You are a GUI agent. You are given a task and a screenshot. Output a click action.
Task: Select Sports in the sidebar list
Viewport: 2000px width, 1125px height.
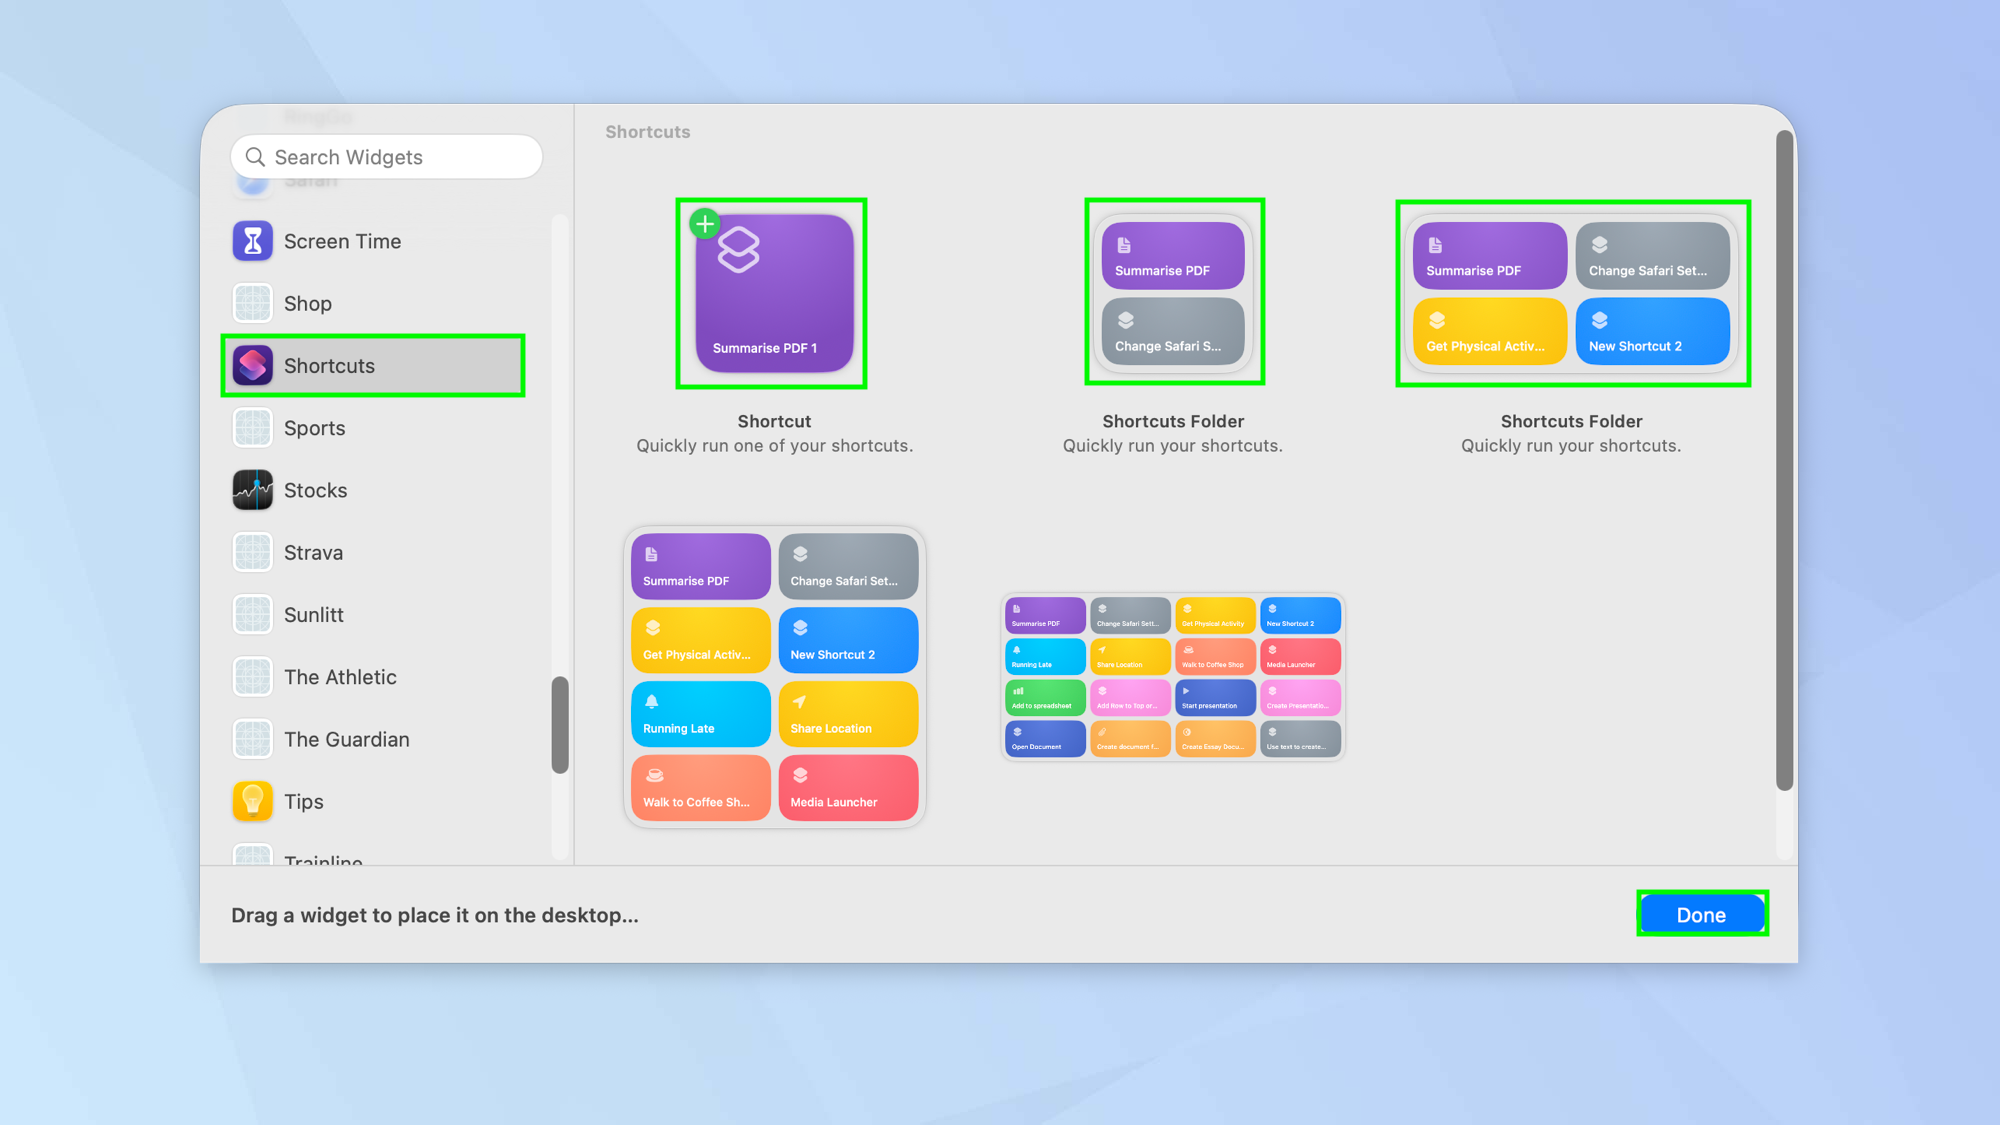(315, 428)
